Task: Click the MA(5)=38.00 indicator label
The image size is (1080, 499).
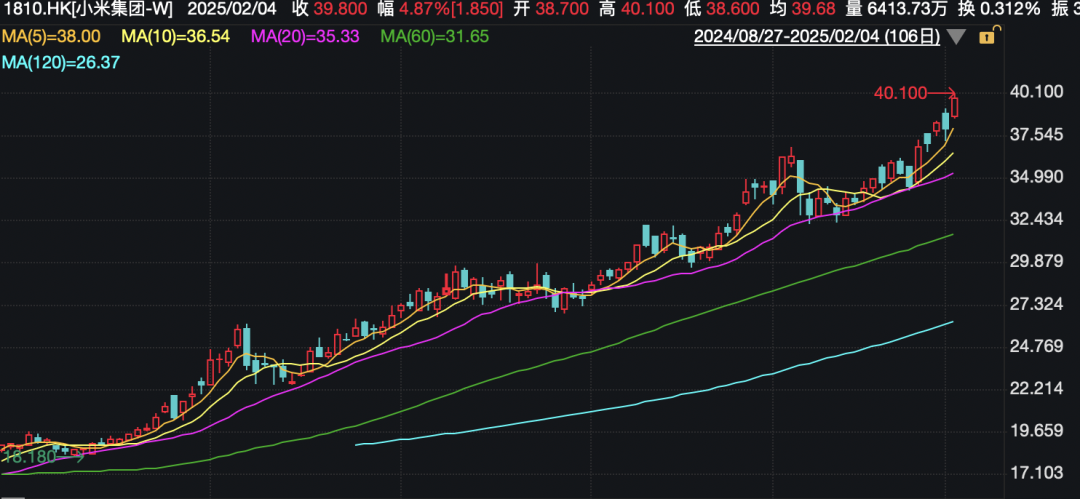Action: (51, 37)
